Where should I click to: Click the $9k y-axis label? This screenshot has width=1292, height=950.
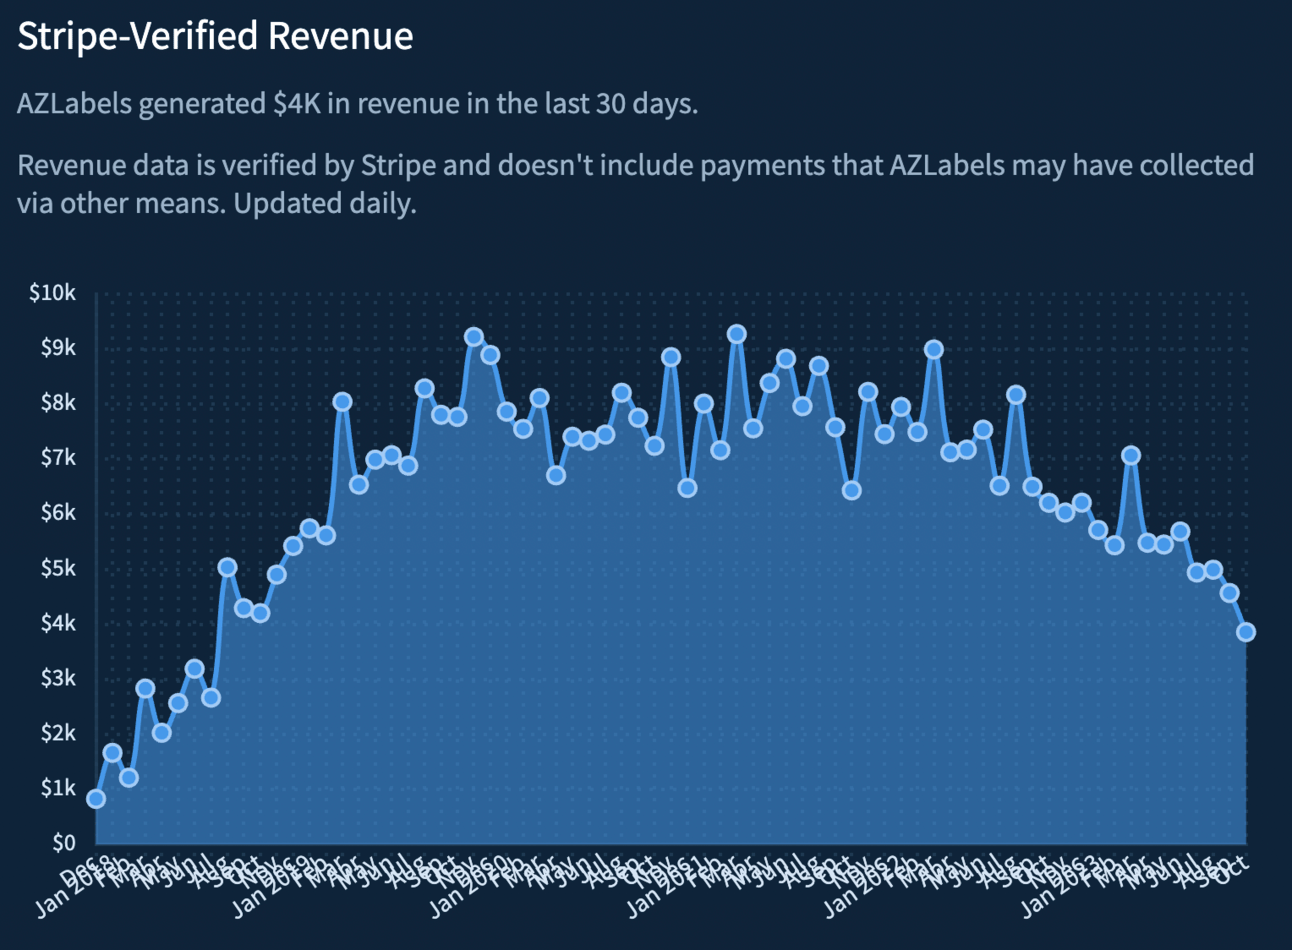tap(58, 348)
